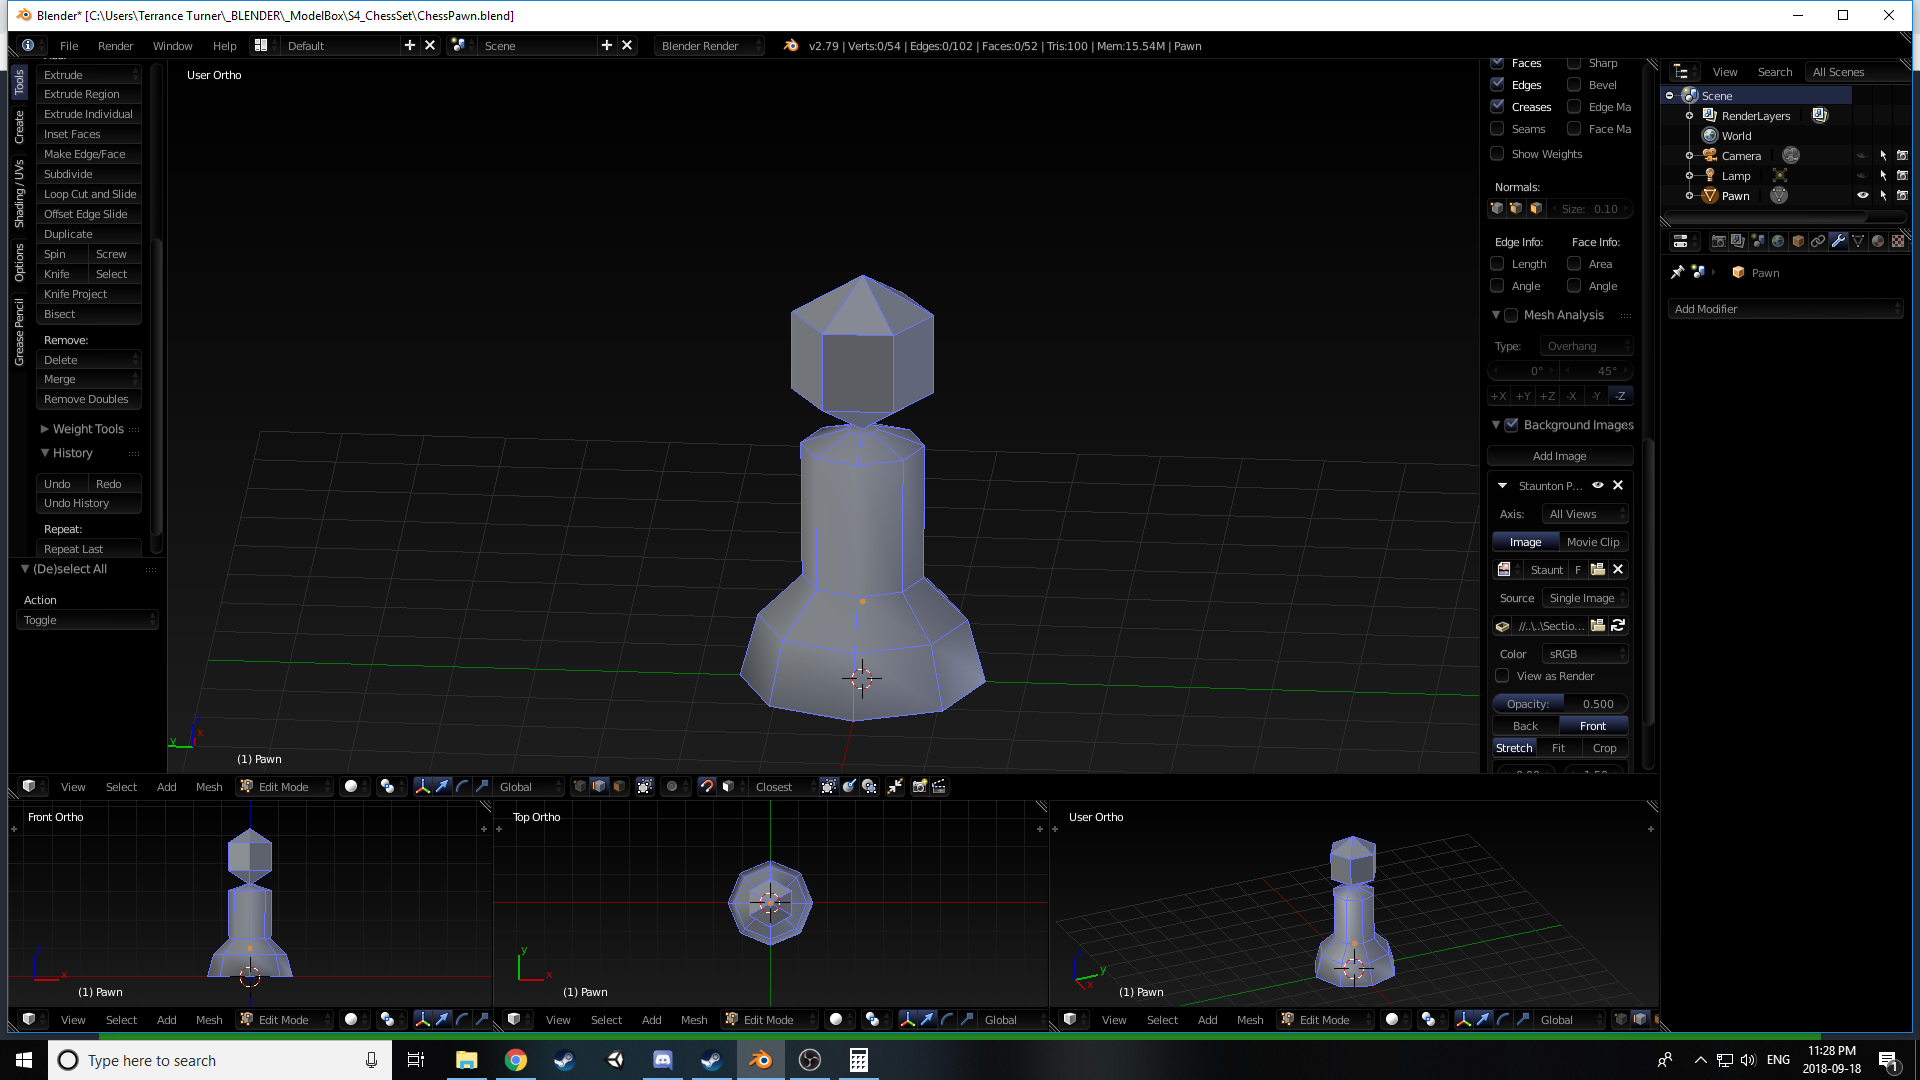1920x1080 pixels.
Task: Select face select mode in main viewport header
Action: pyautogui.click(x=619, y=787)
